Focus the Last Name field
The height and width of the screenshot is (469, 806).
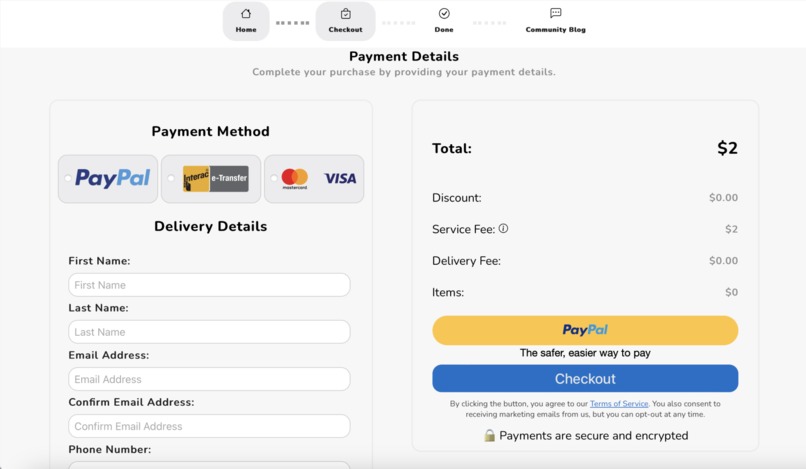tap(209, 332)
